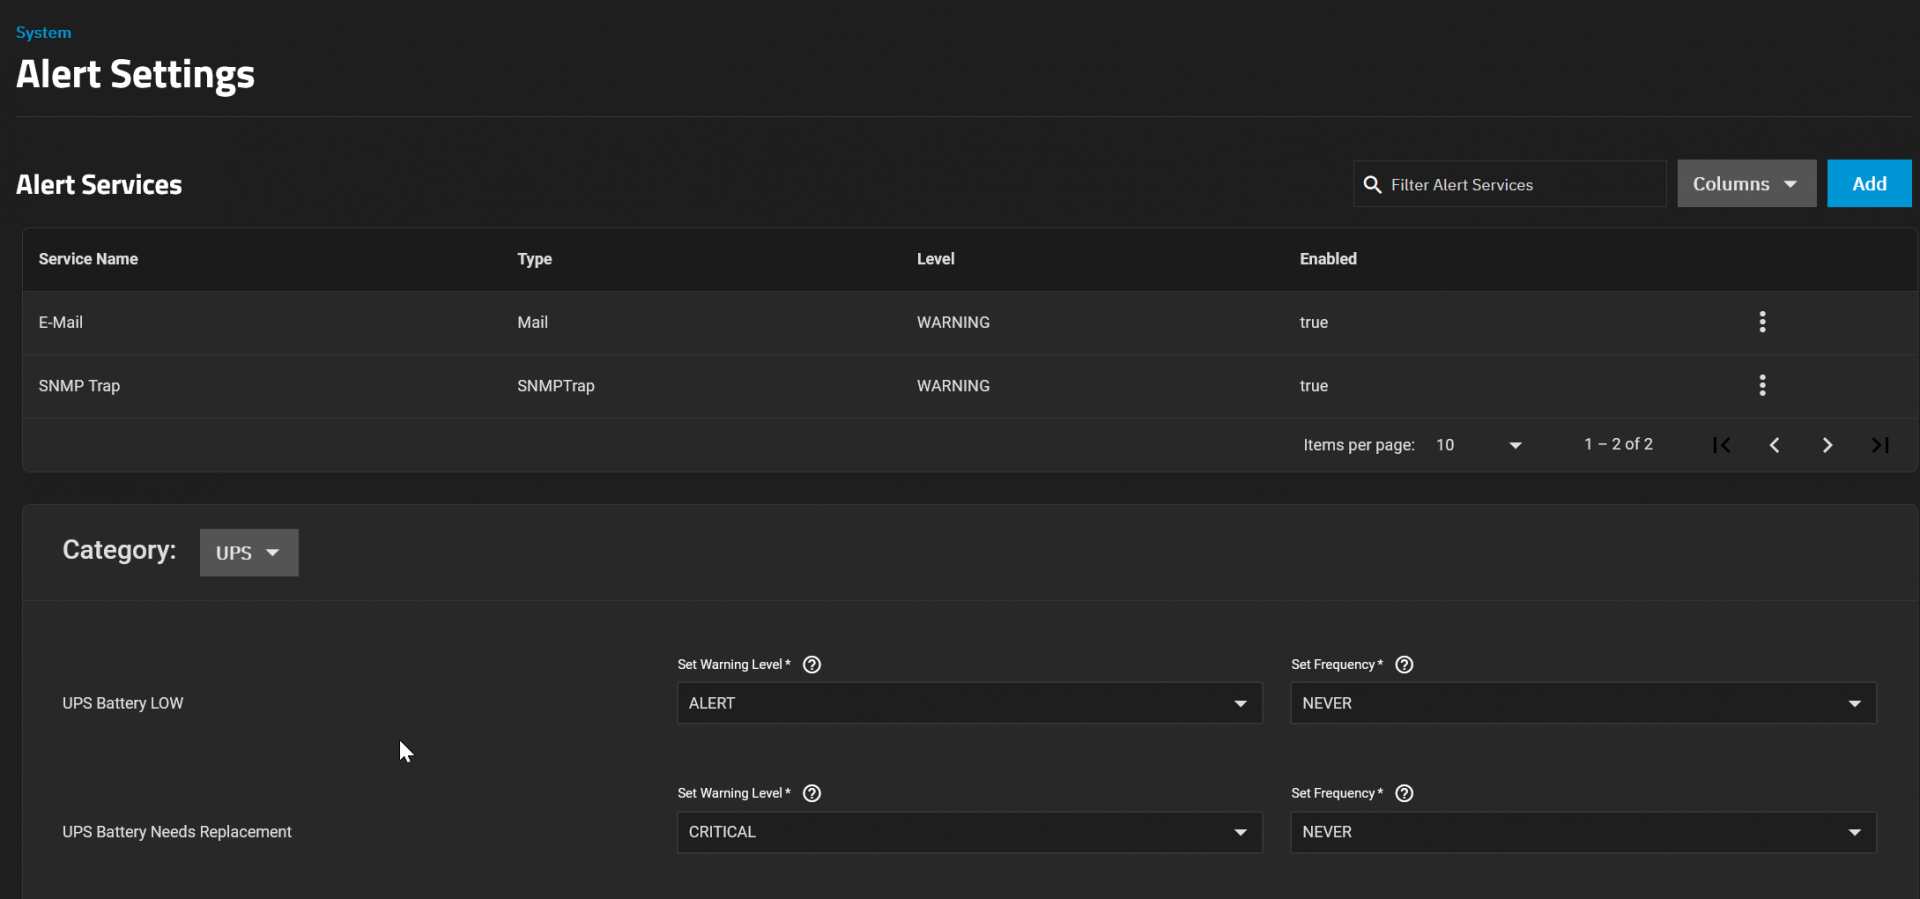Viewport: 1920px width, 899px height.
Task: Click the true value in SNMP Trap row
Action: (1313, 386)
